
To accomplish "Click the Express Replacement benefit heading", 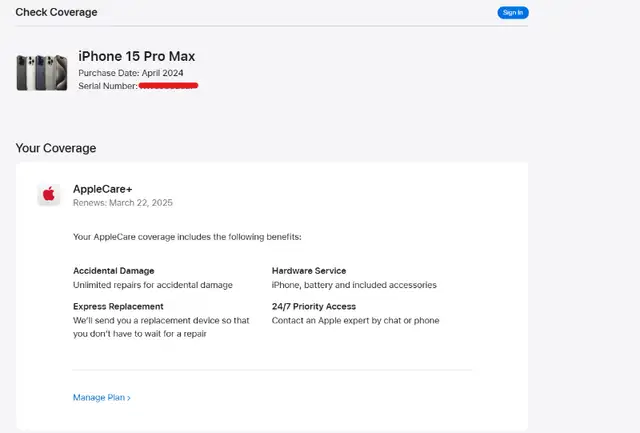I will [118, 306].
